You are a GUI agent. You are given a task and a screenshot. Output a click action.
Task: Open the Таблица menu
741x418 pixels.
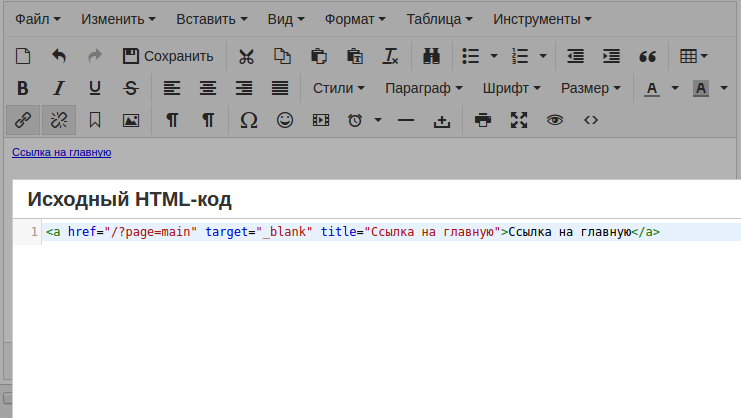[439, 19]
